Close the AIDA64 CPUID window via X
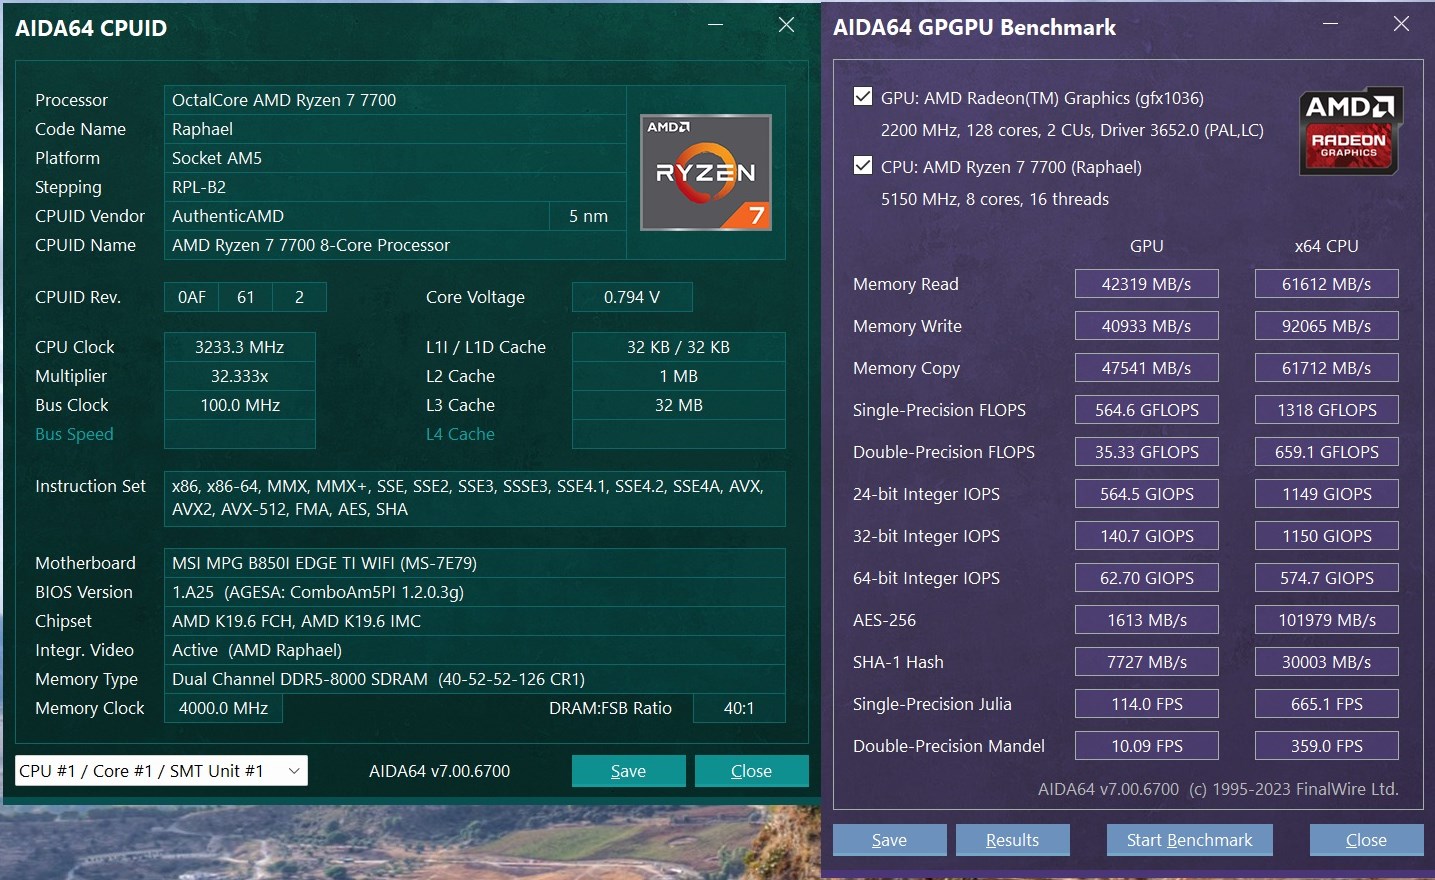Screen dimensions: 1435x880 (787, 25)
